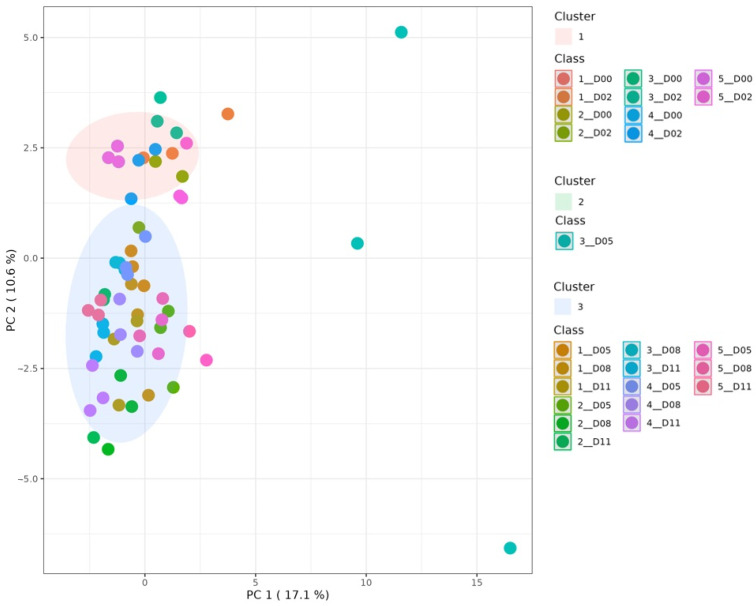Viewport: 756px width, 606px height.
Task: Select the 5__D11 legend swatch
Action: (x=703, y=386)
